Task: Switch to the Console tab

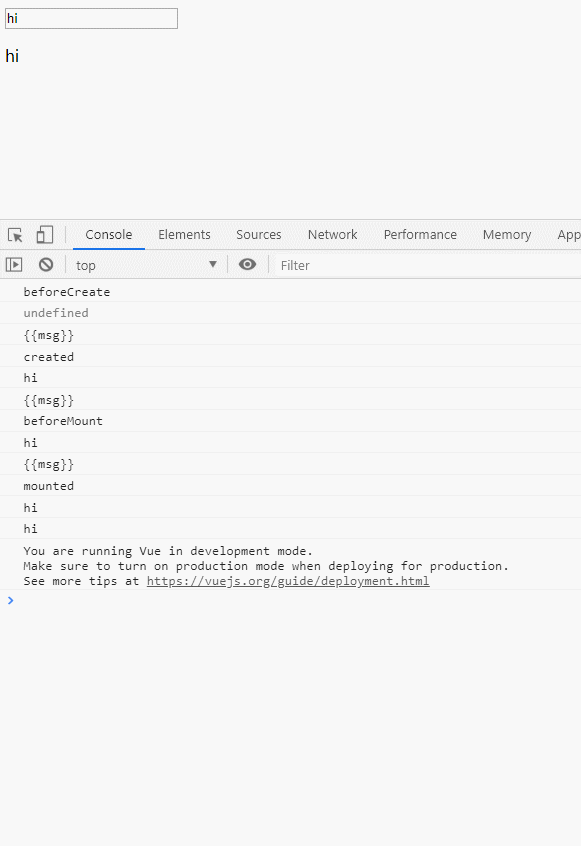Action: point(108,235)
